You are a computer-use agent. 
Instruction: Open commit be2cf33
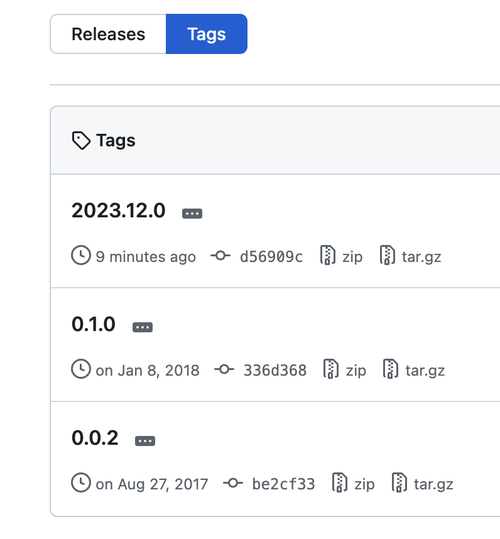pos(284,484)
